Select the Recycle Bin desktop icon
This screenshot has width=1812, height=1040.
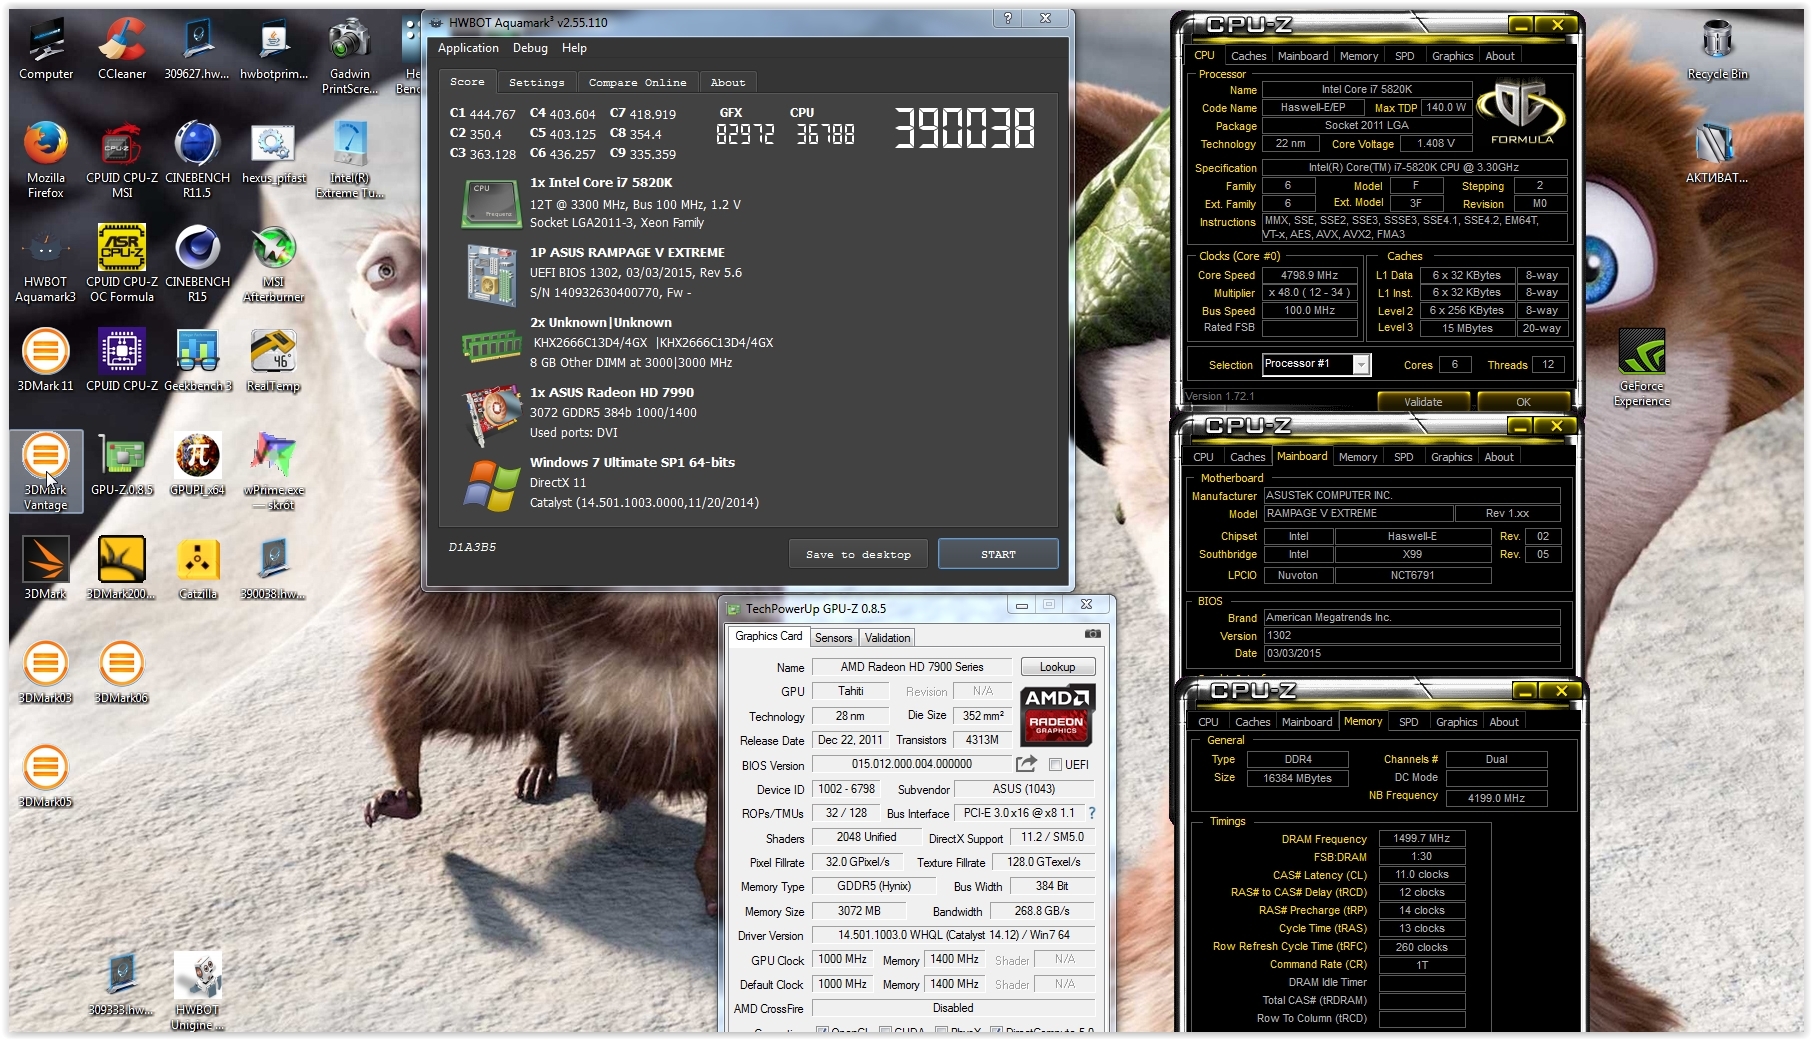pyautogui.click(x=1717, y=48)
